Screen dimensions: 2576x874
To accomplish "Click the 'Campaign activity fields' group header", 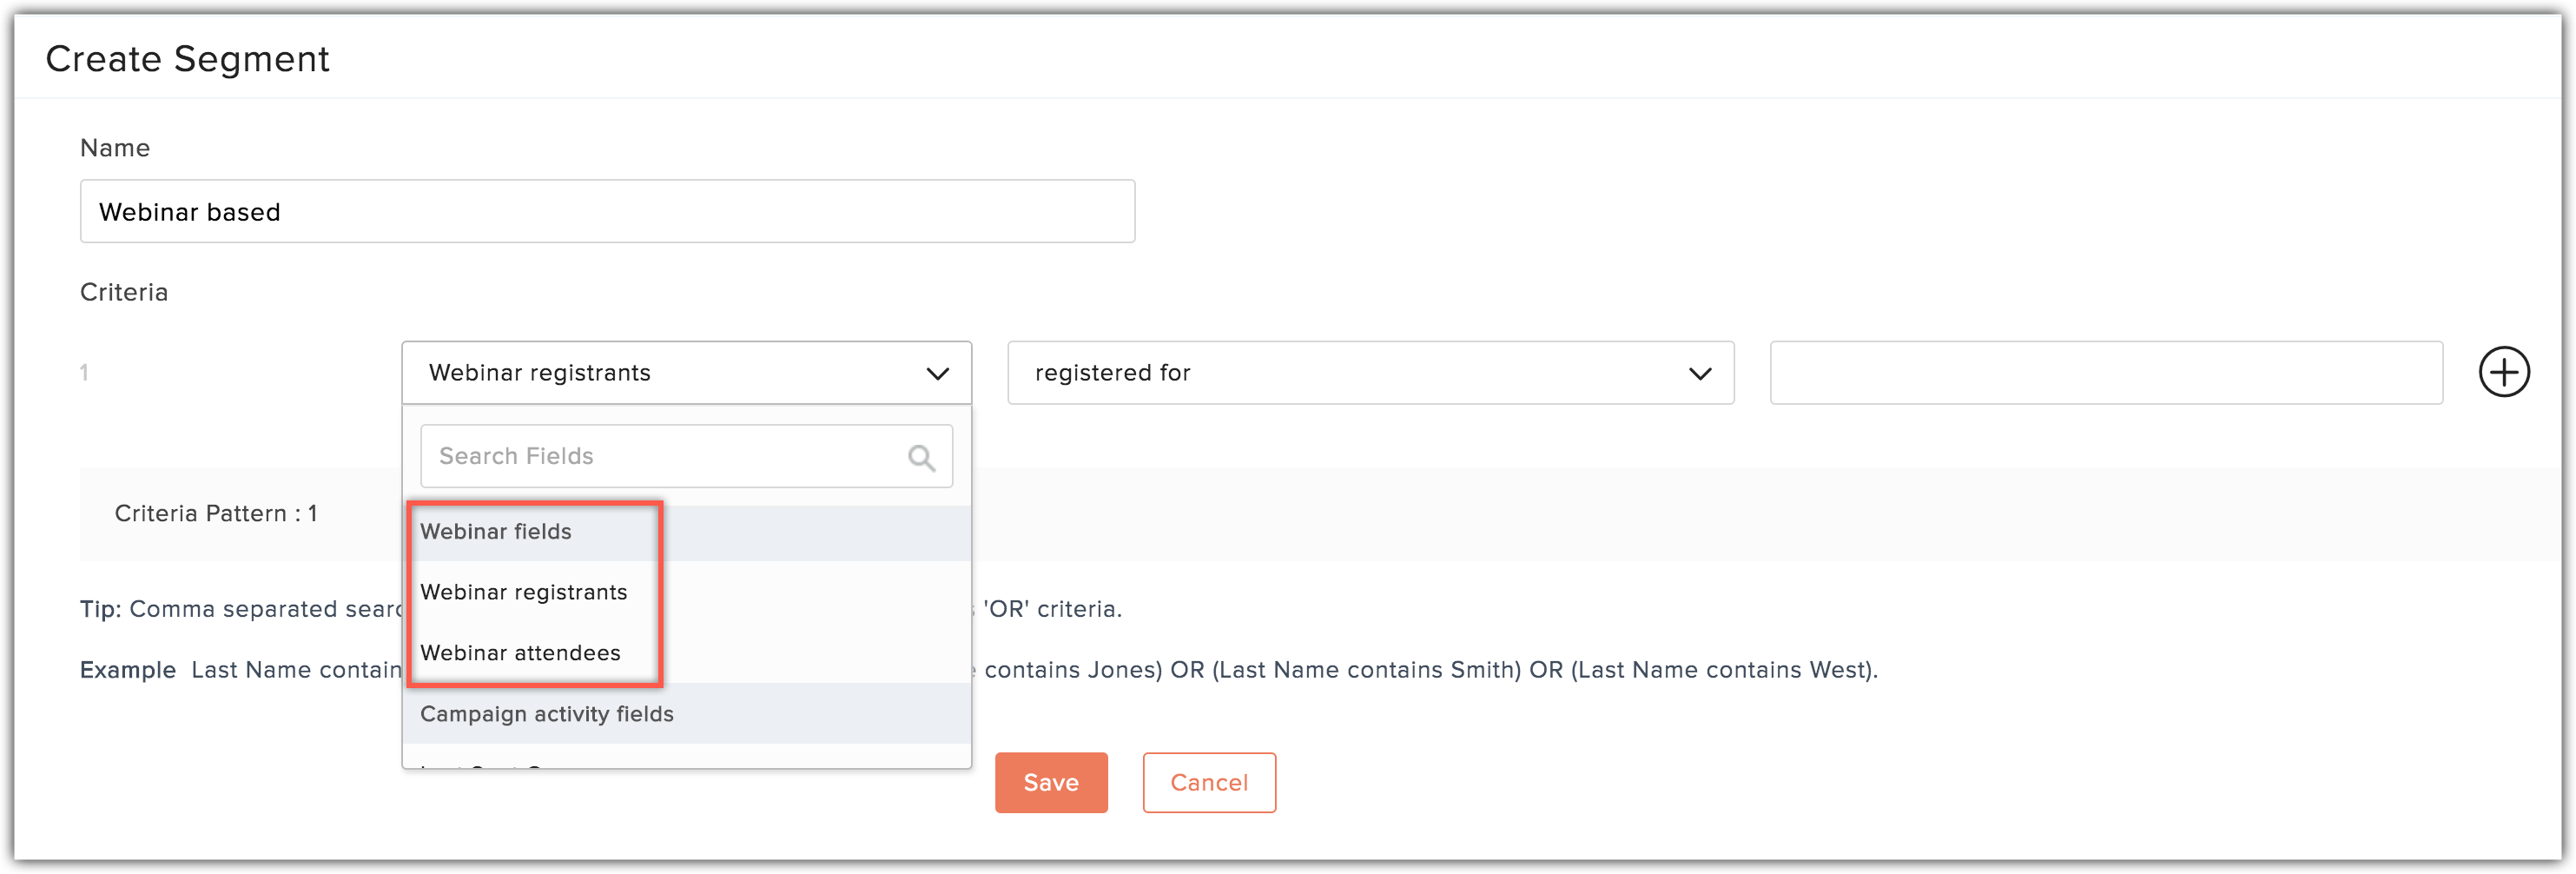I will [x=686, y=714].
